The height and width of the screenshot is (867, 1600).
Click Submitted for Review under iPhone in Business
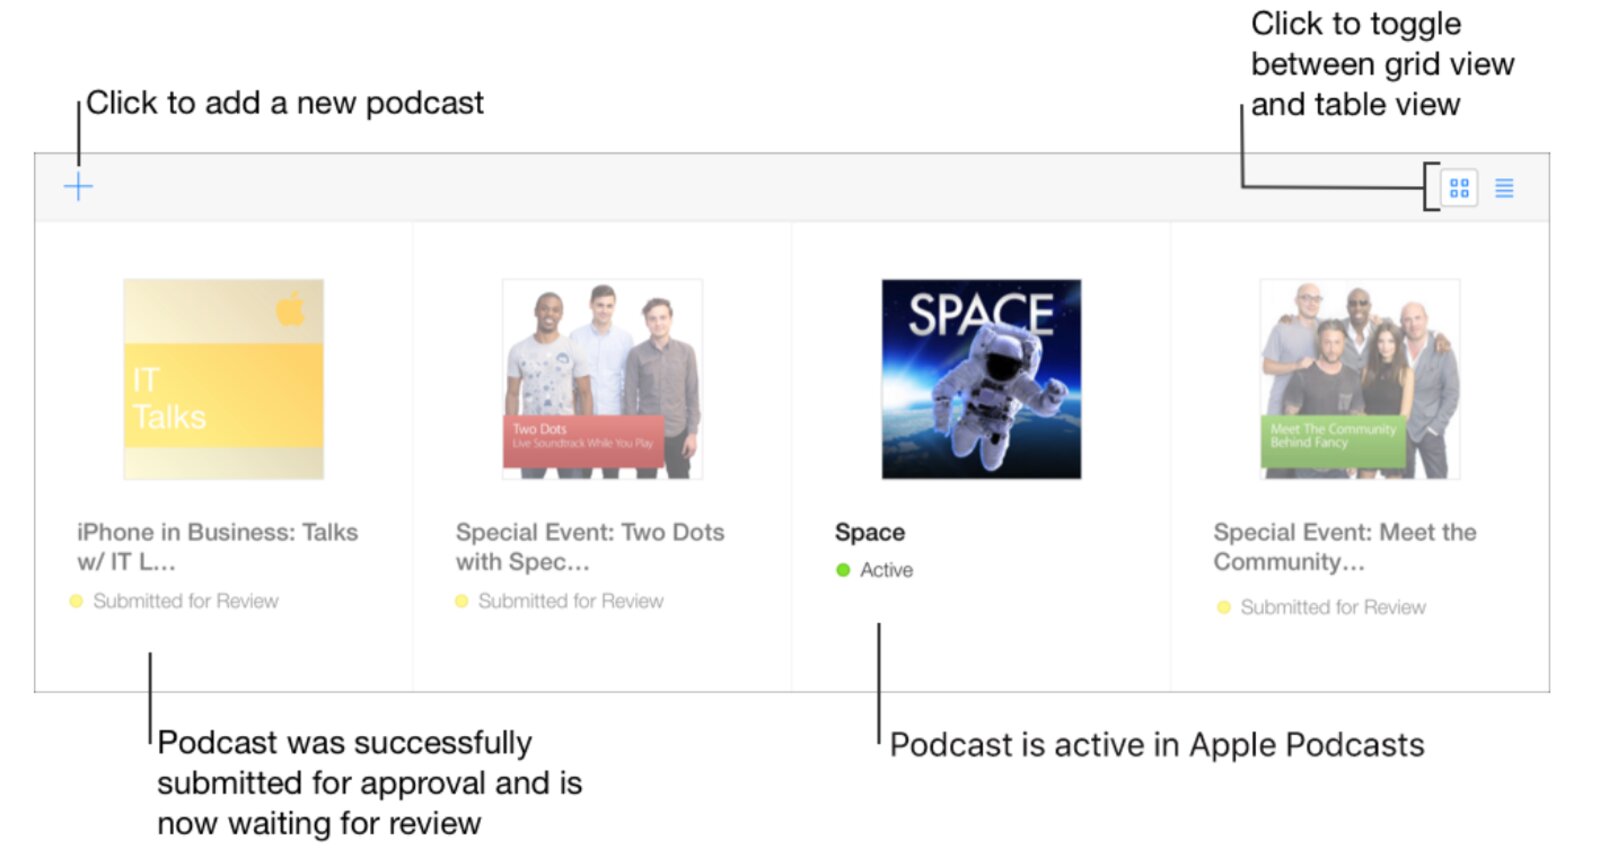coord(186,601)
